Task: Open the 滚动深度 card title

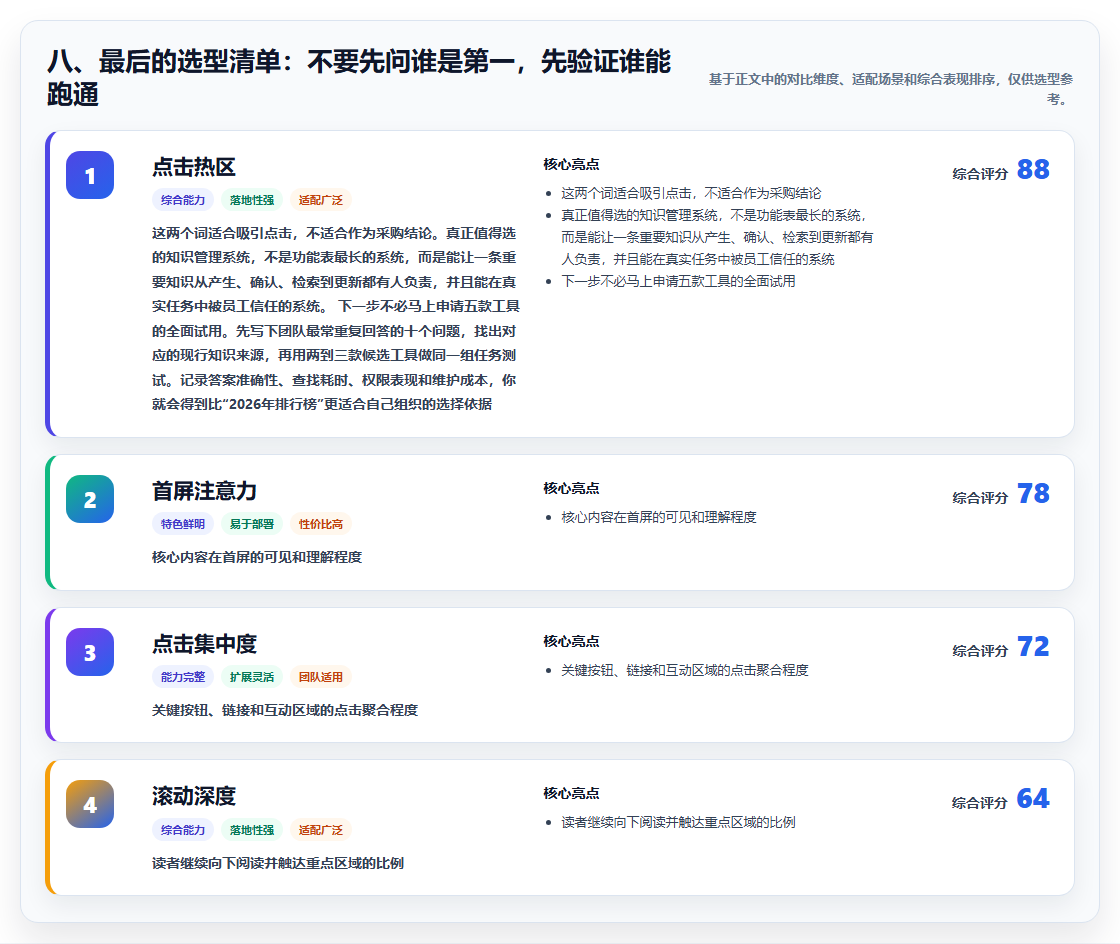Action: click(x=194, y=796)
